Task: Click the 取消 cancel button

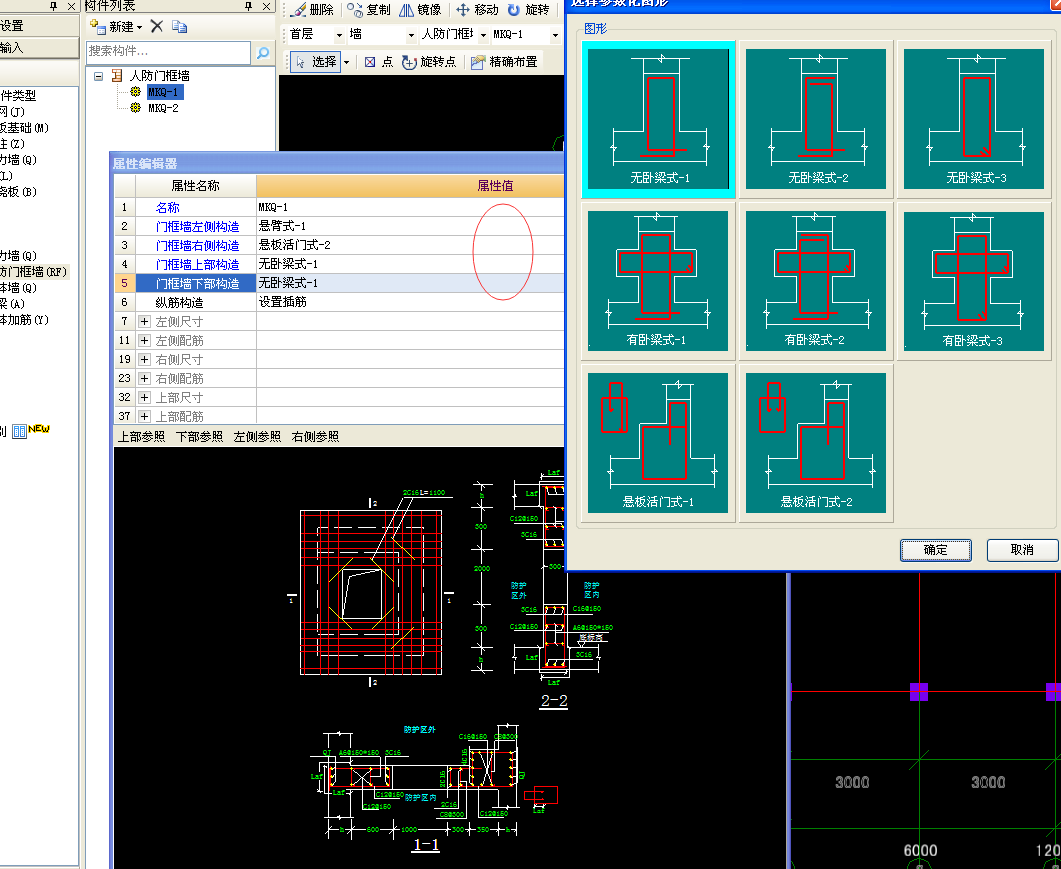Action: (x=1022, y=550)
